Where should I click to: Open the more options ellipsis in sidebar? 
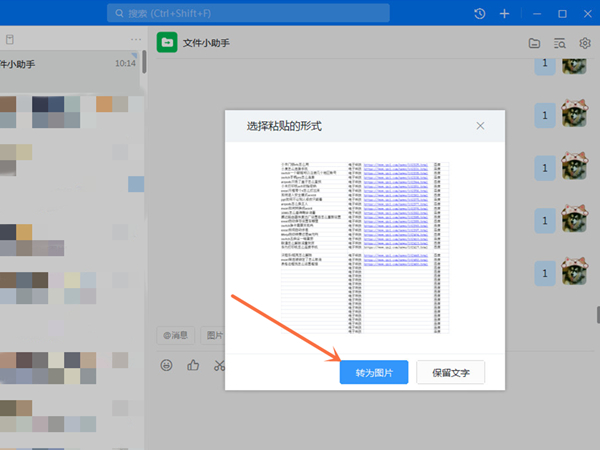pyautogui.click(x=136, y=39)
